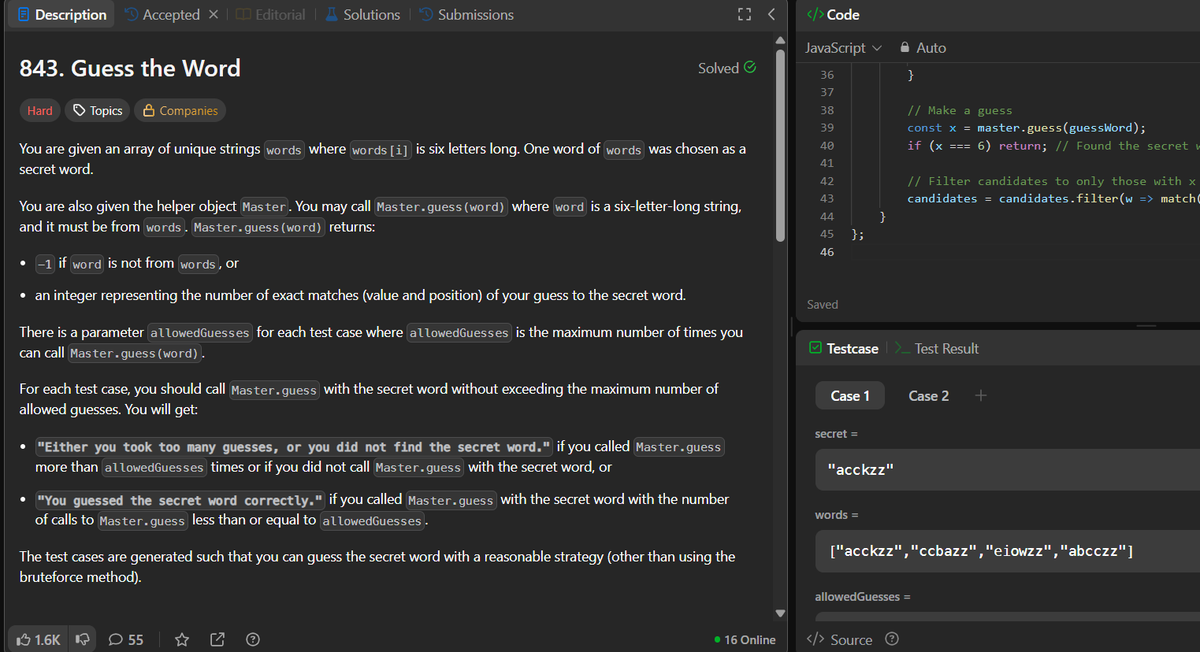The width and height of the screenshot is (1200, 652).
Task: Click the Source link at bottom
Action: (839, 639)
